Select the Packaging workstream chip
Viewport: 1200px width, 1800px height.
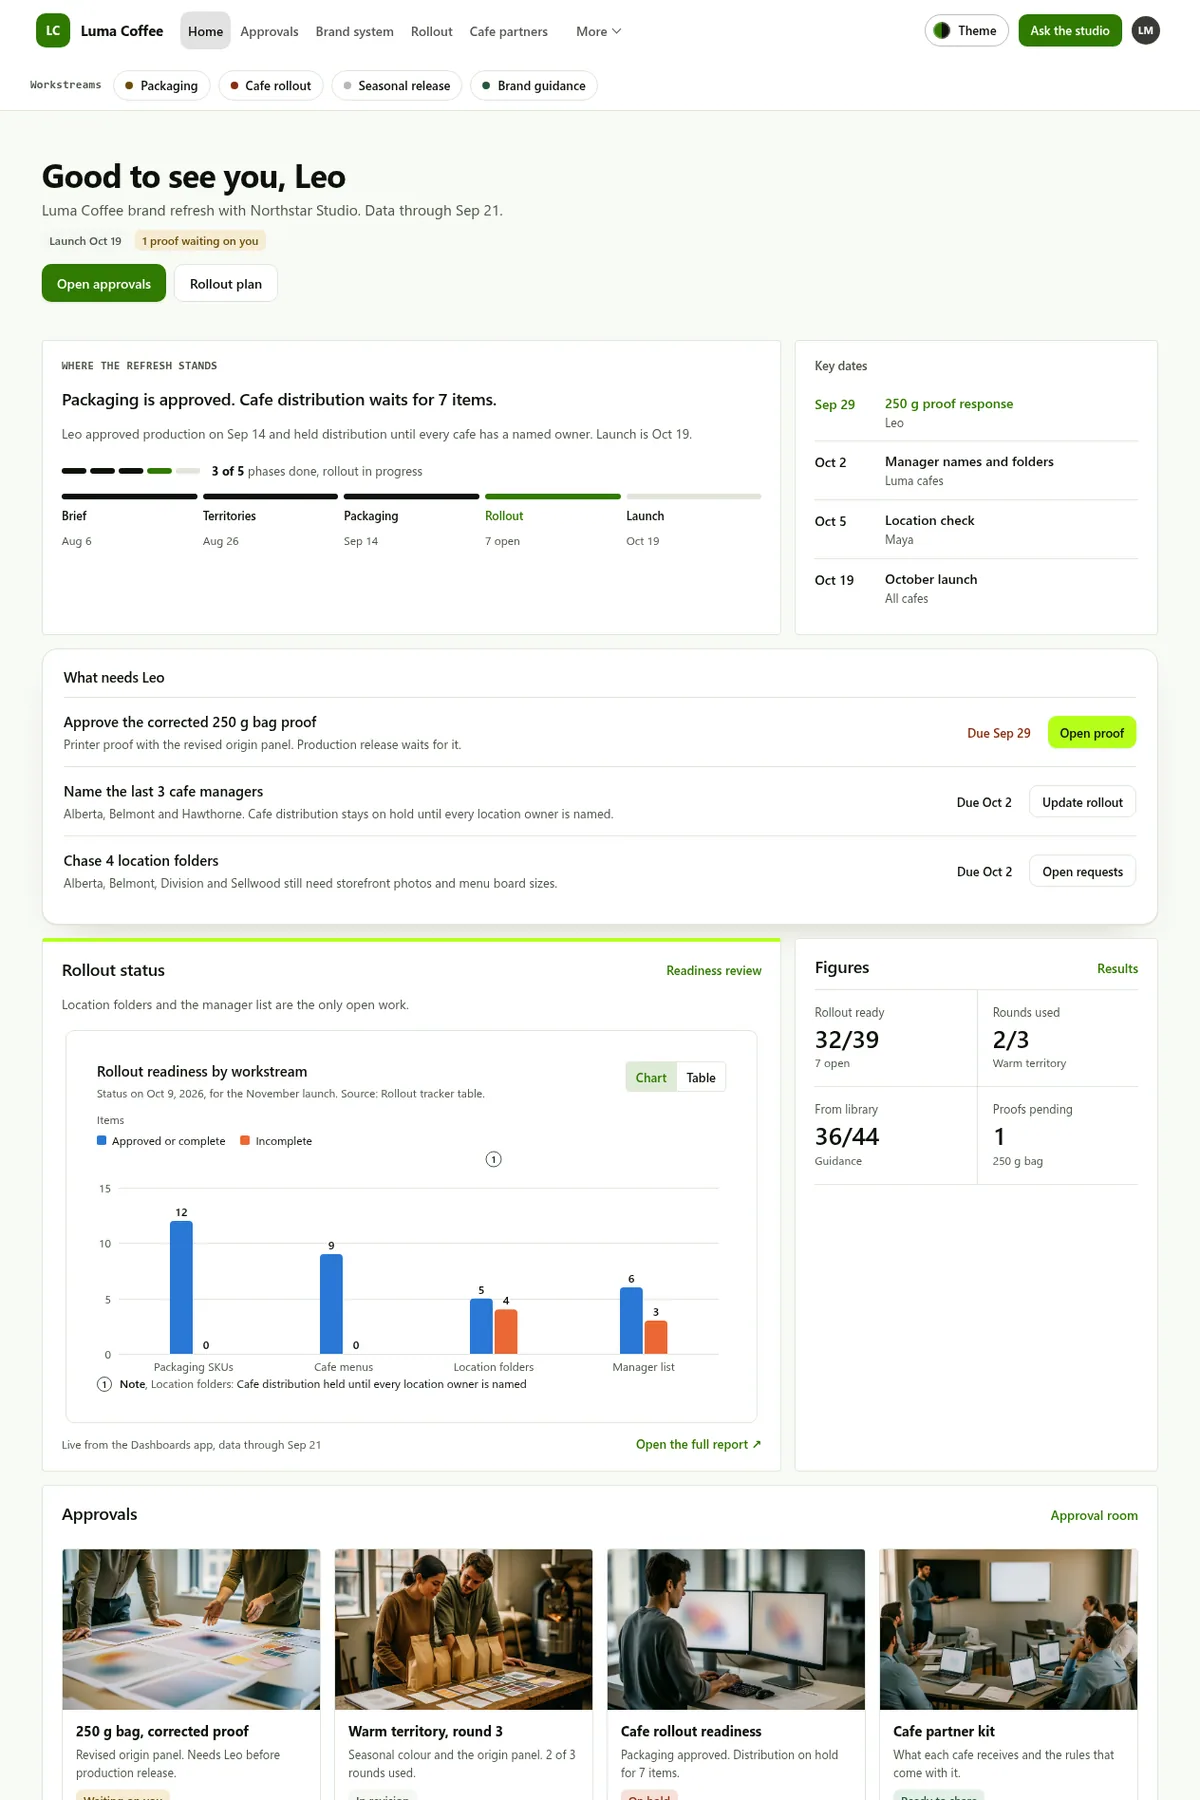tap(162, 86)
